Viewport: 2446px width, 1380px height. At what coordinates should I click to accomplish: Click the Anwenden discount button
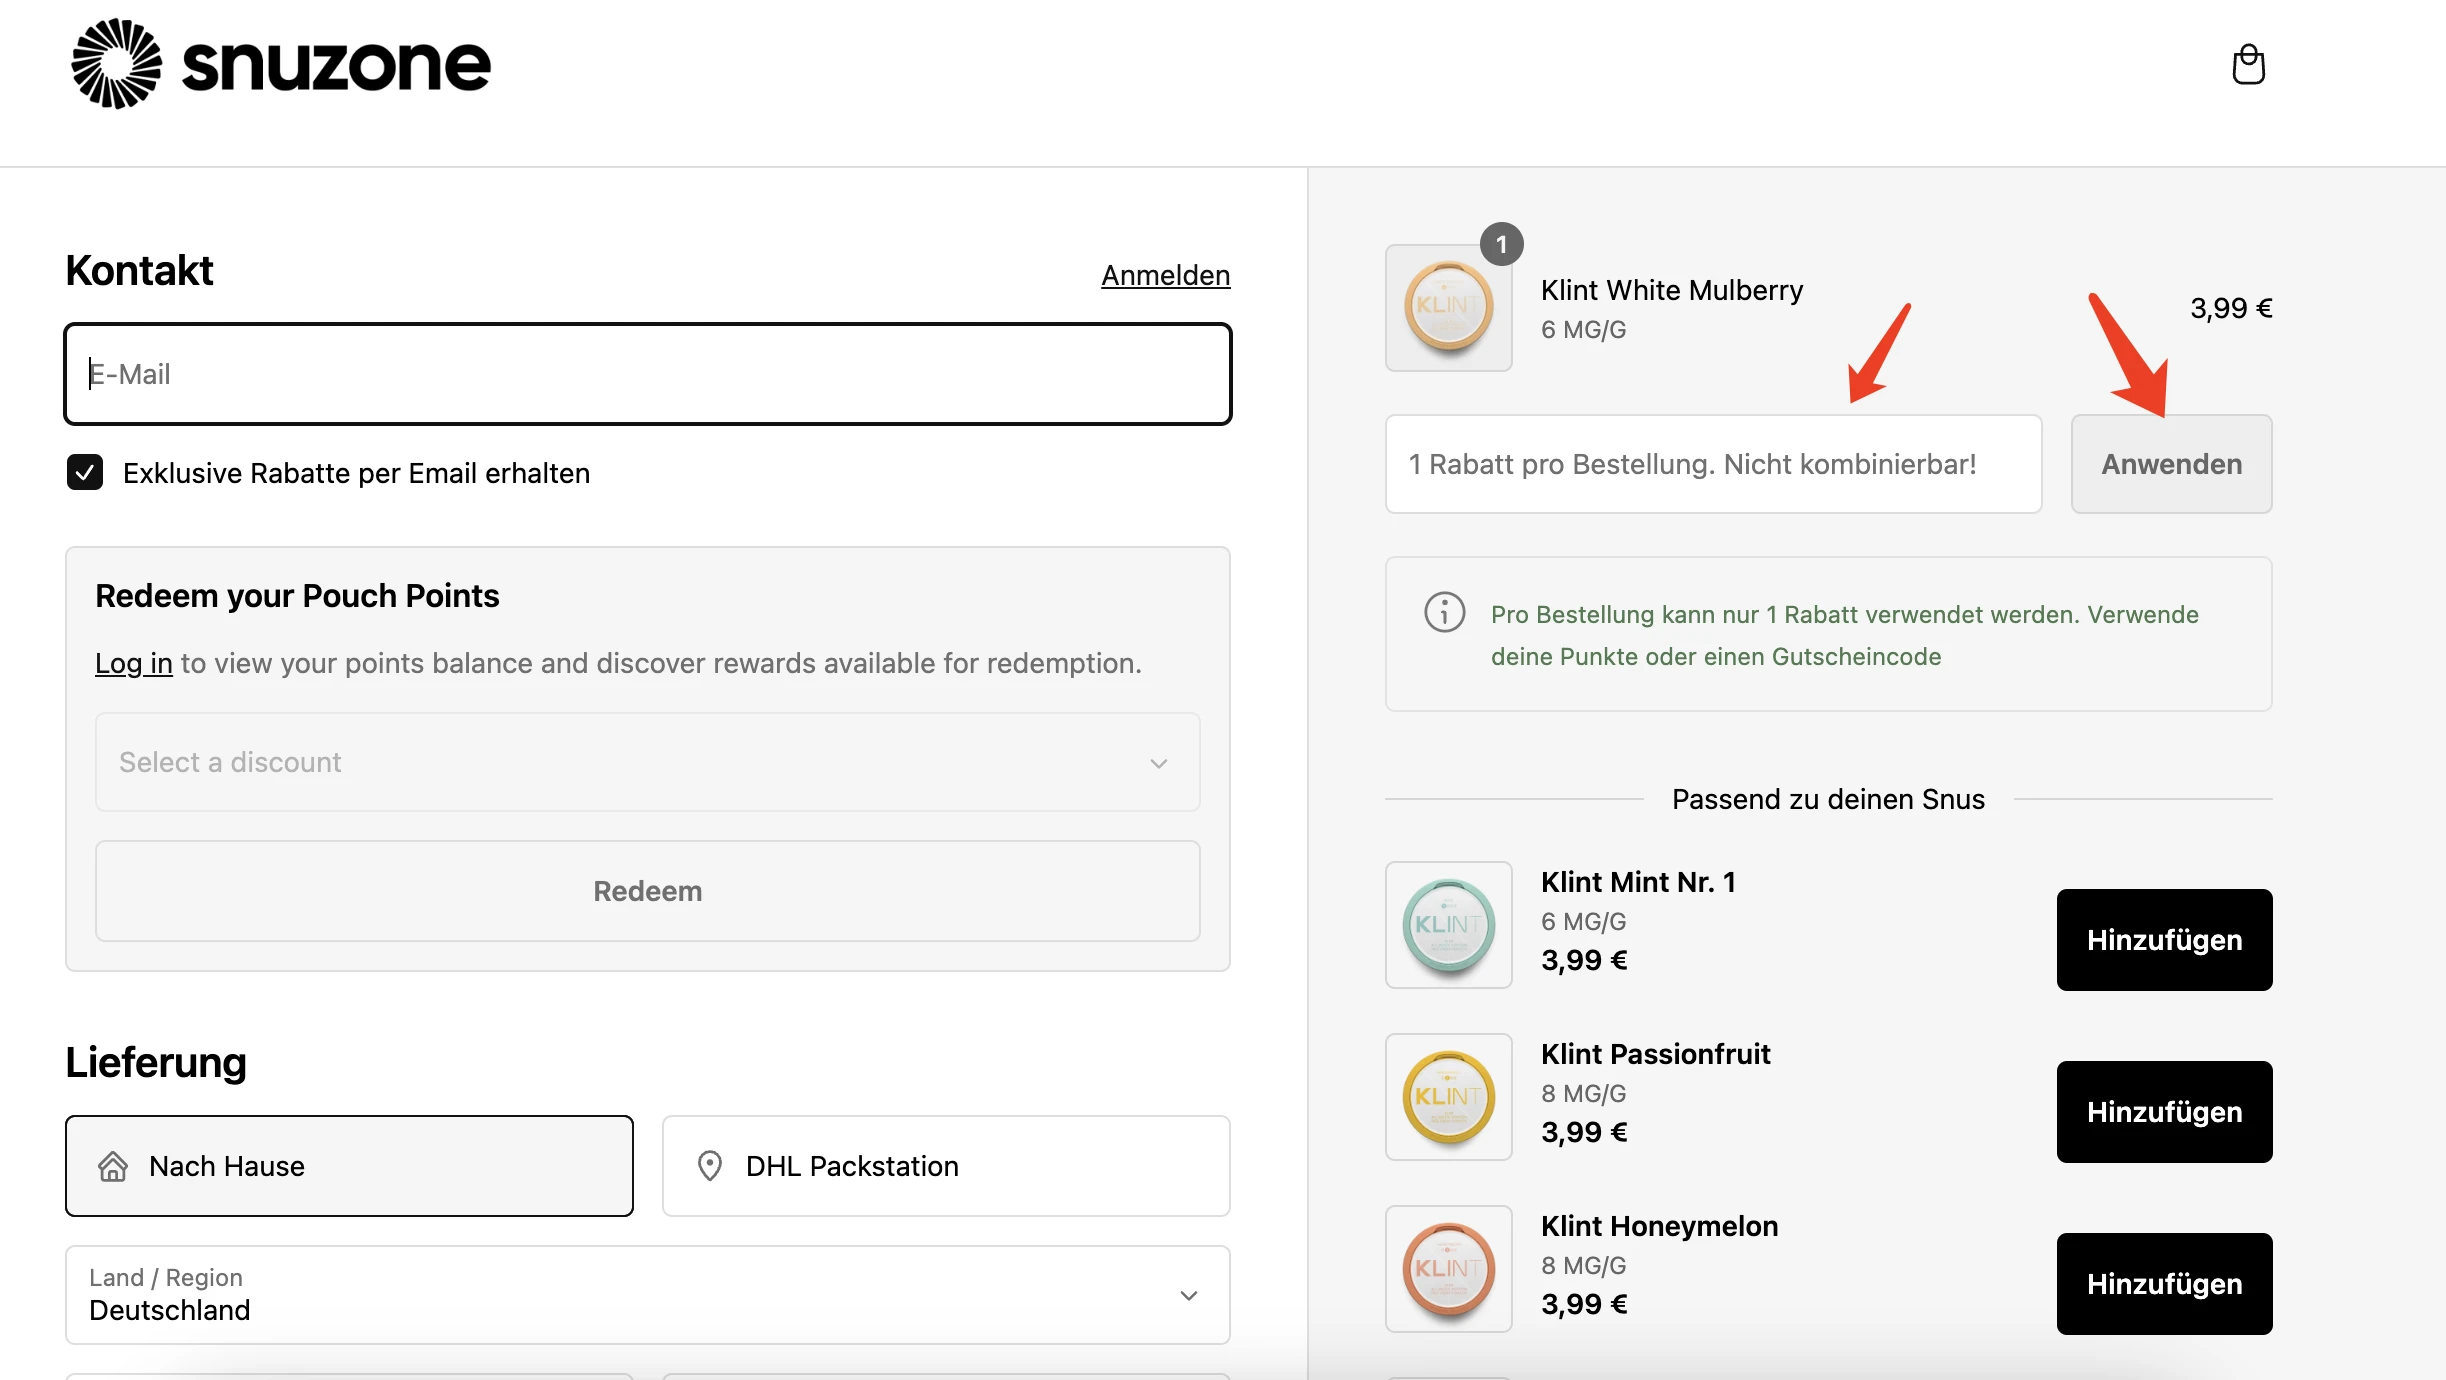click(2171, 464)
